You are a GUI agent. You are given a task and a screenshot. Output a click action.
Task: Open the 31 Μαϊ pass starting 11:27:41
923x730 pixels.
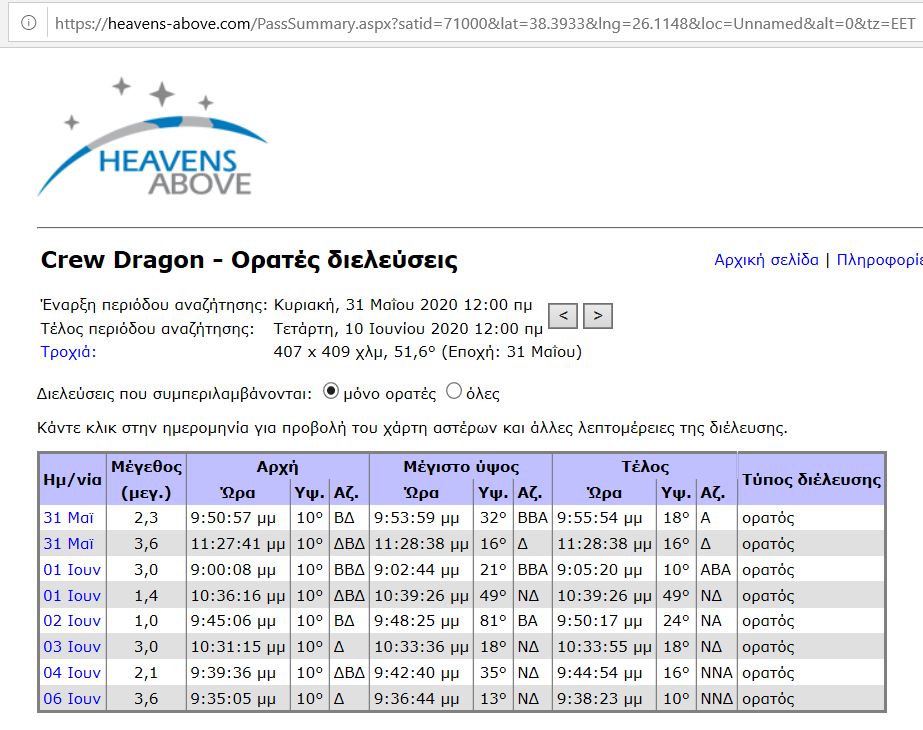(68, 544)
